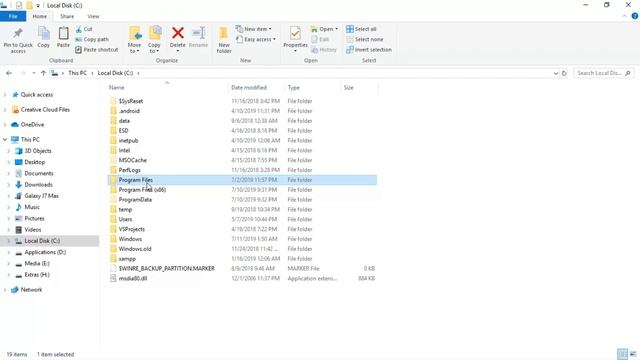Screen dimensions: 640x360
Task: Select the Program Files (x86) folder
Action: point(242,190)
